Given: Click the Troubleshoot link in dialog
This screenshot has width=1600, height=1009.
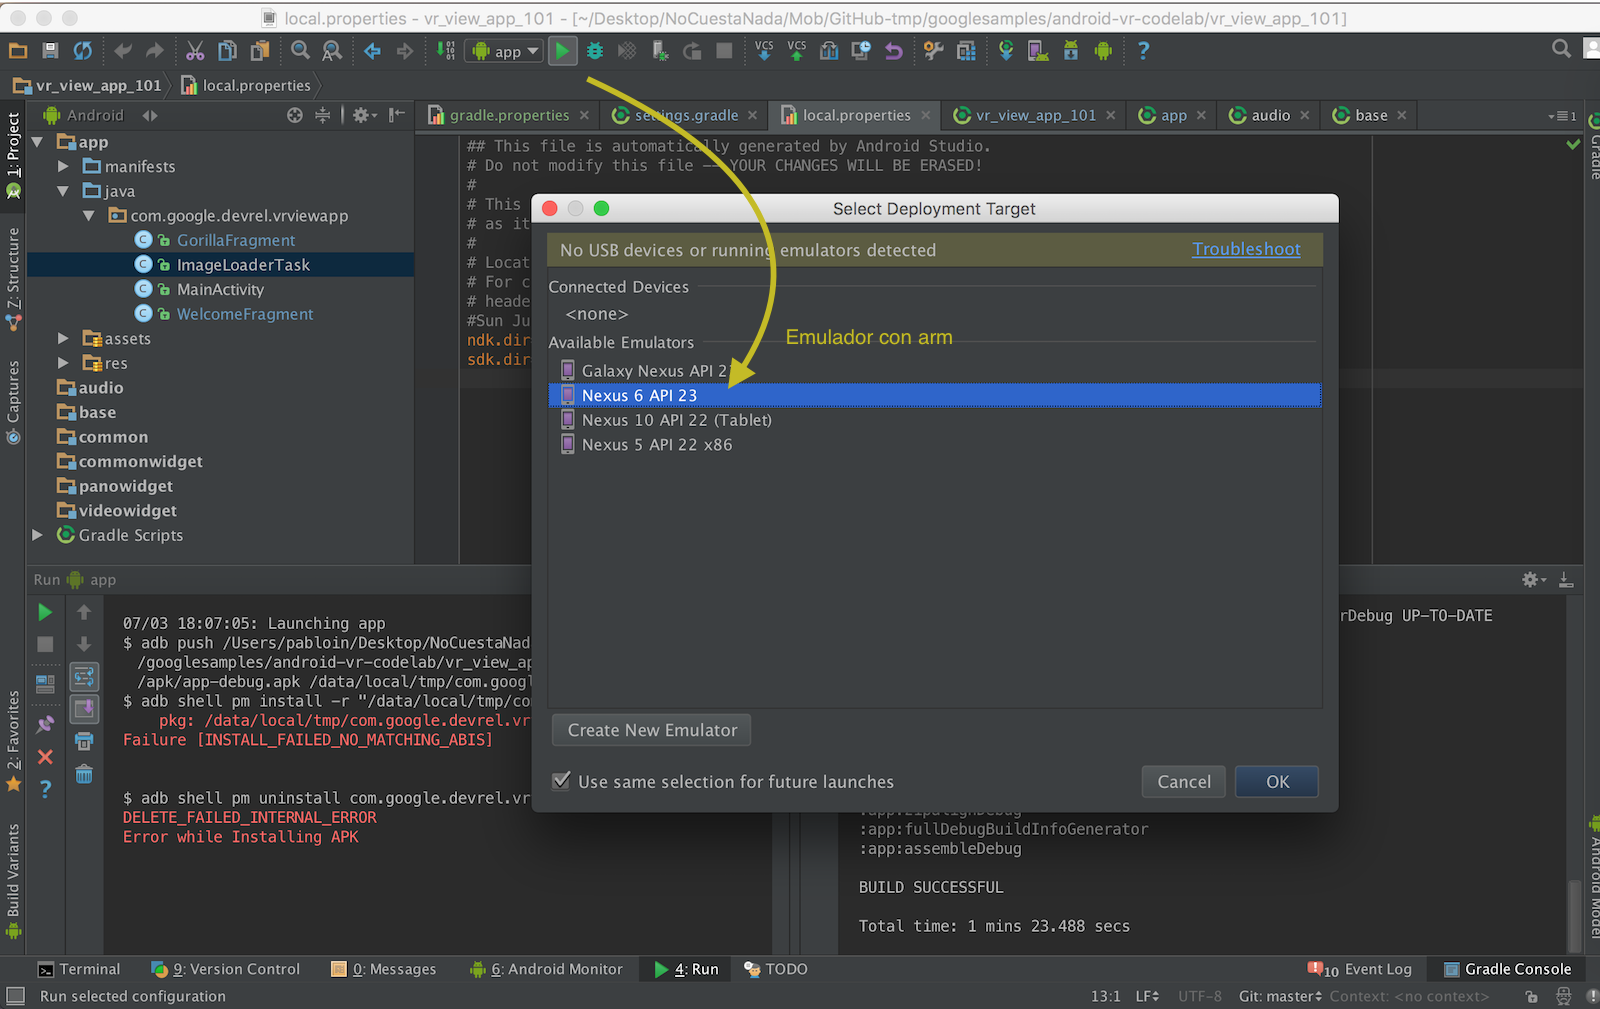Looking at the screenshot, I should point(1246,249).
